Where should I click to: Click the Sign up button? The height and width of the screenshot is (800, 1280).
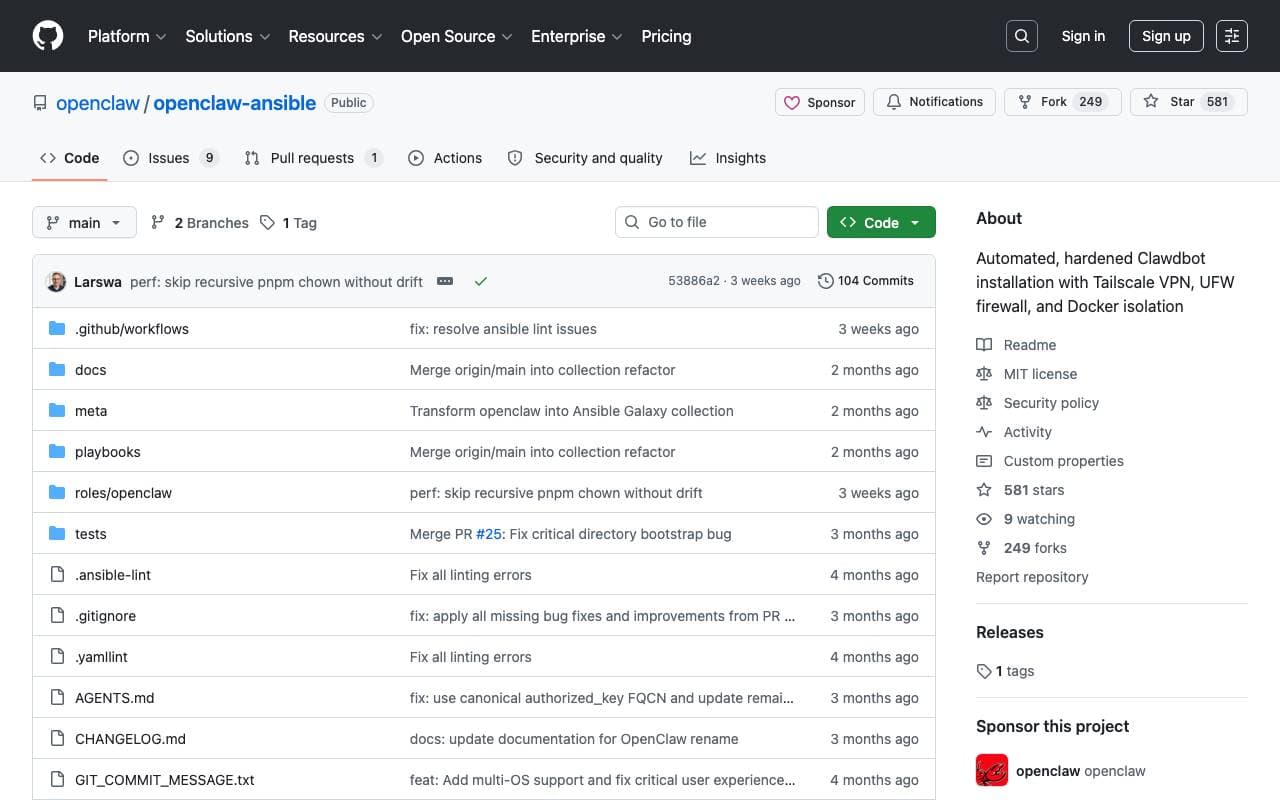pyautogui.click(x=1166, y=36)
